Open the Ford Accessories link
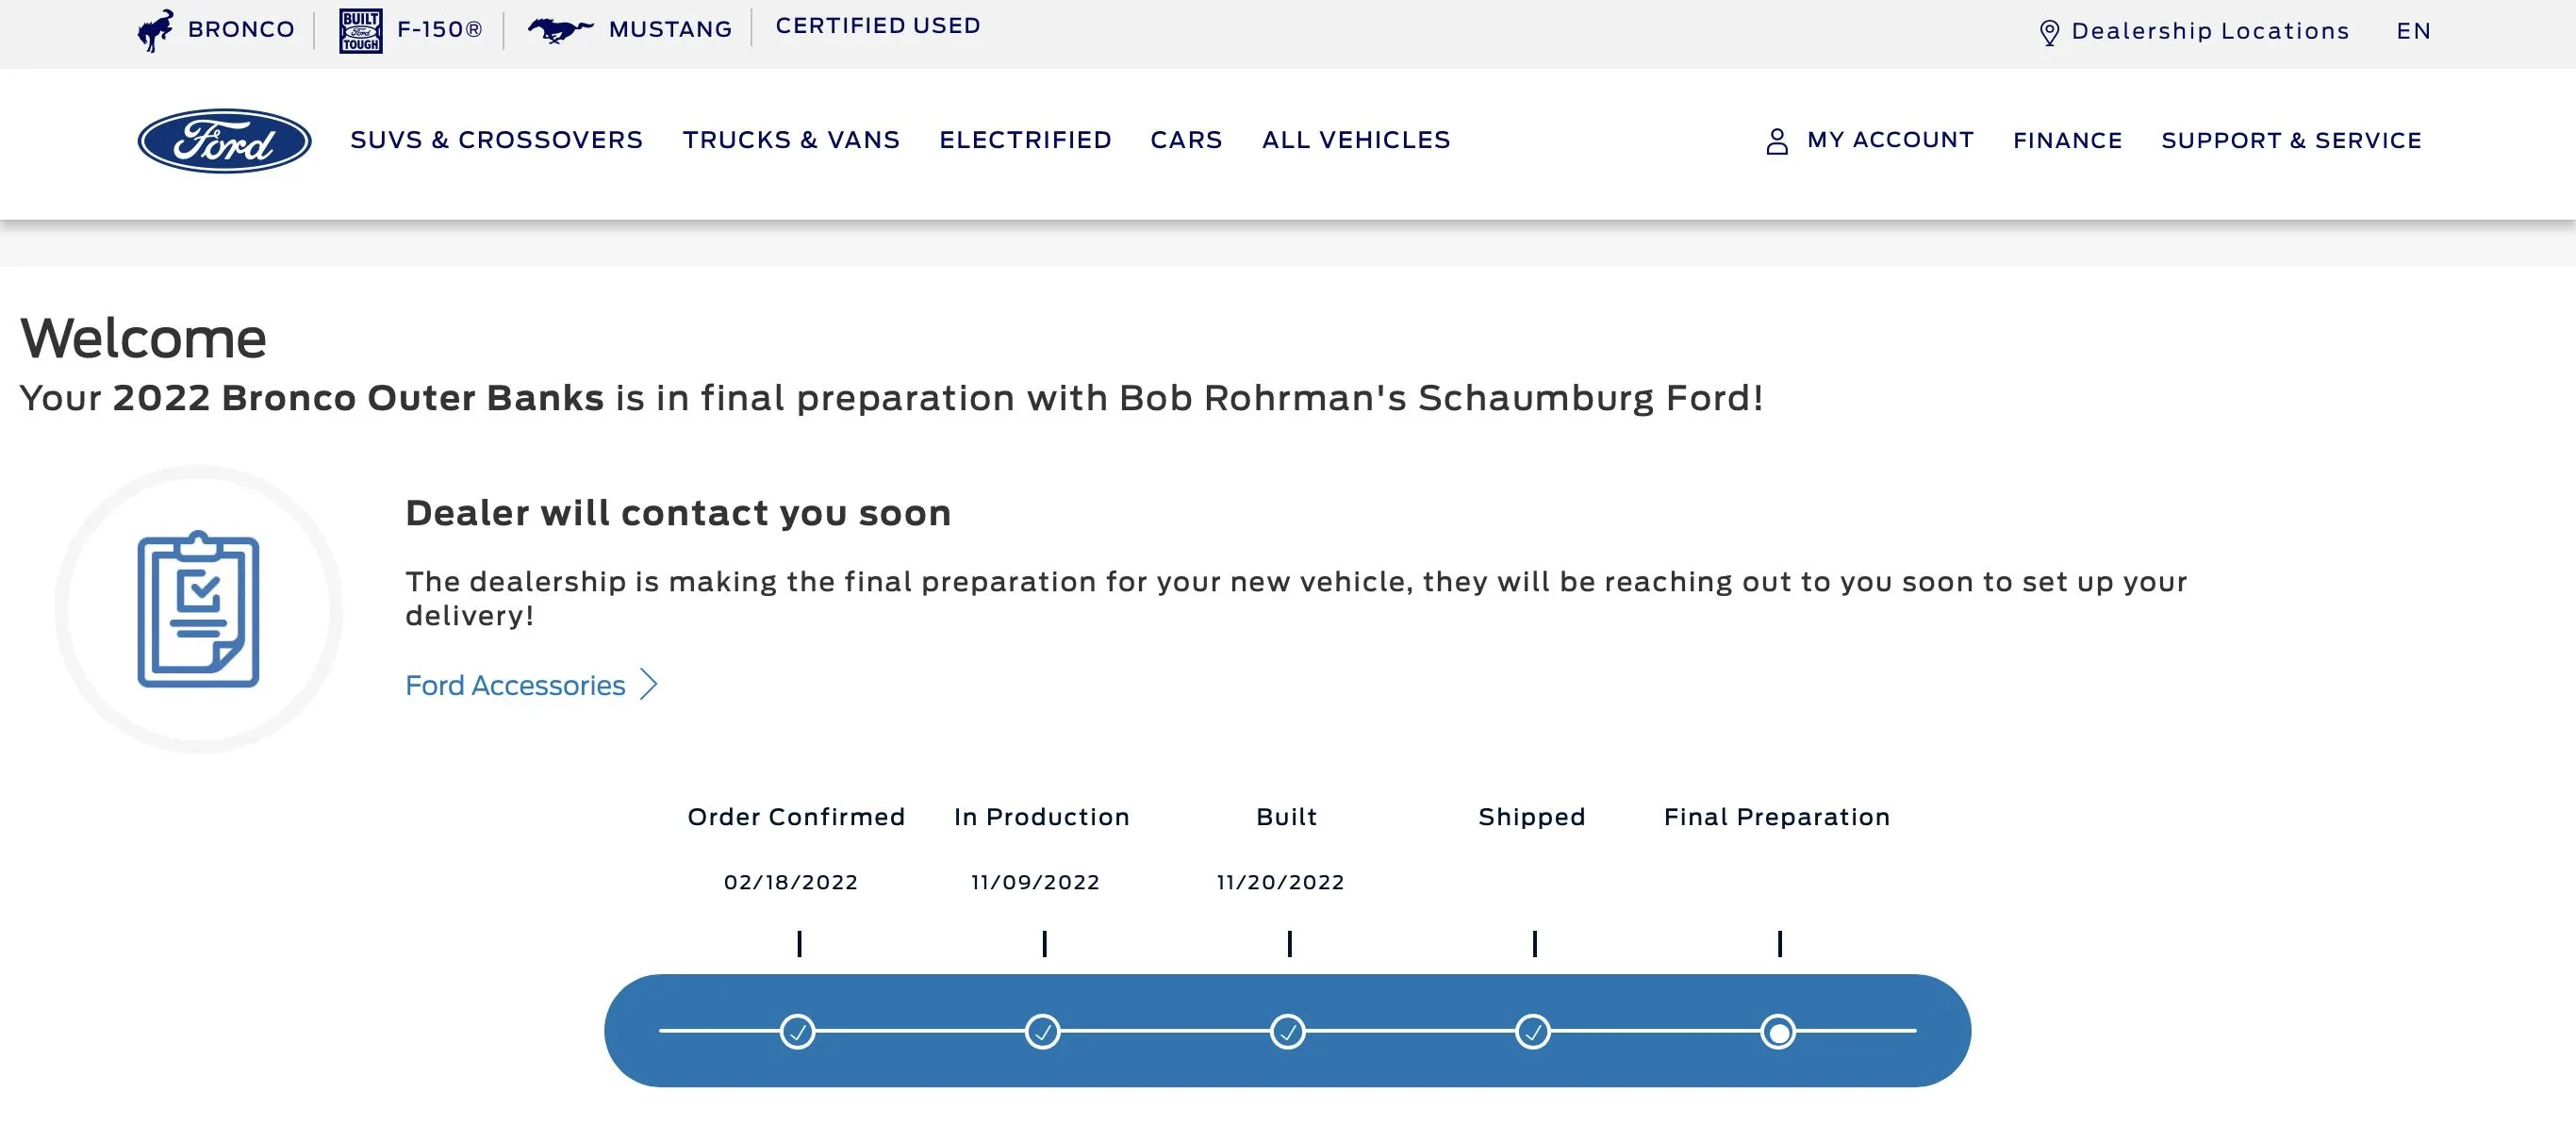Viewport: 2576px width, 1126px height. (515, 685)
